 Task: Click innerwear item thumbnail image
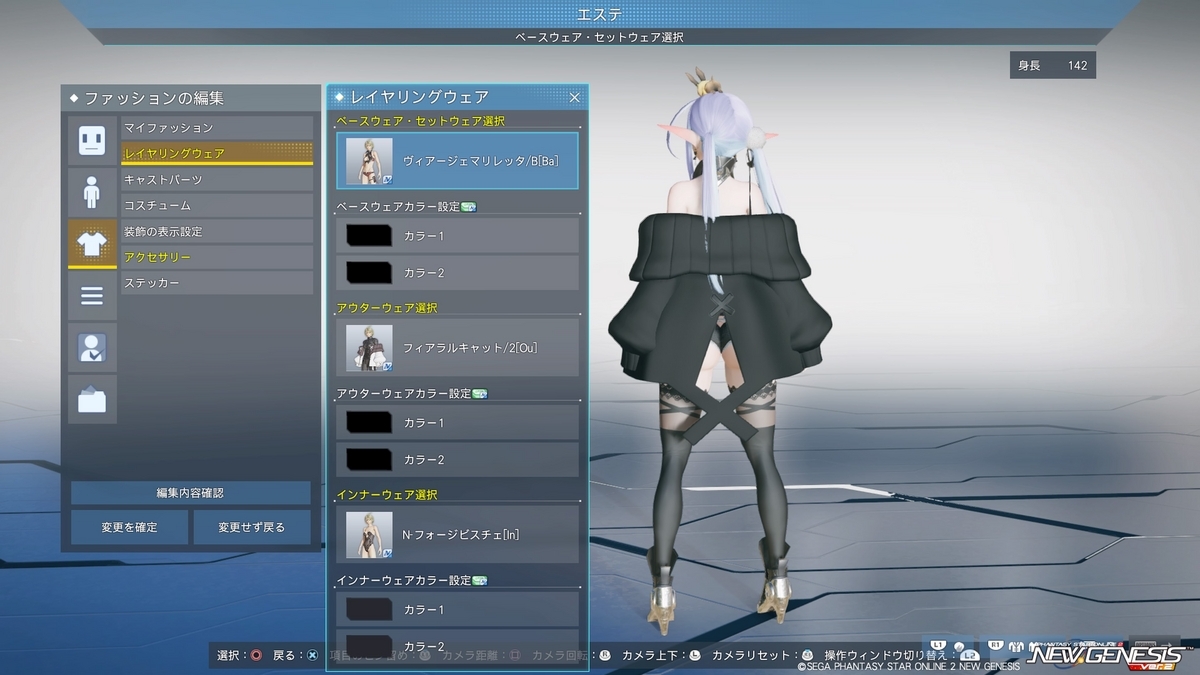369,535
